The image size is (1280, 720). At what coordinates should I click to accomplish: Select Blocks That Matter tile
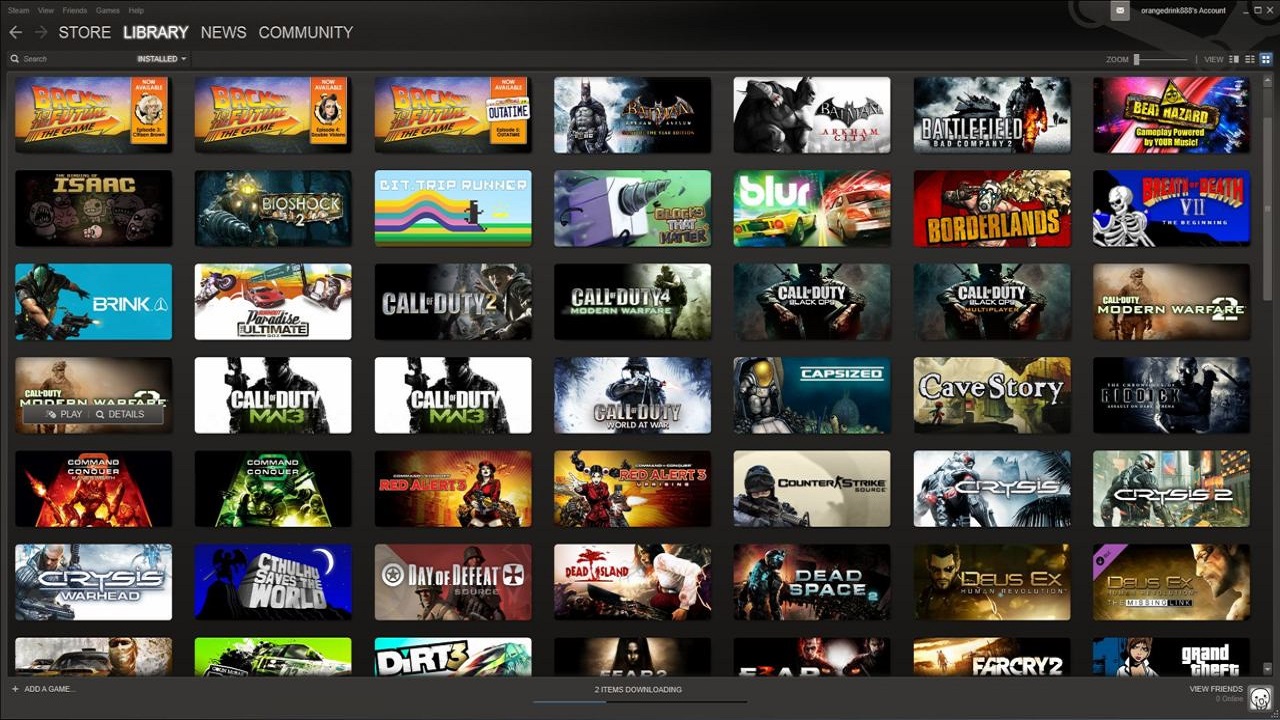pos(633,208)
